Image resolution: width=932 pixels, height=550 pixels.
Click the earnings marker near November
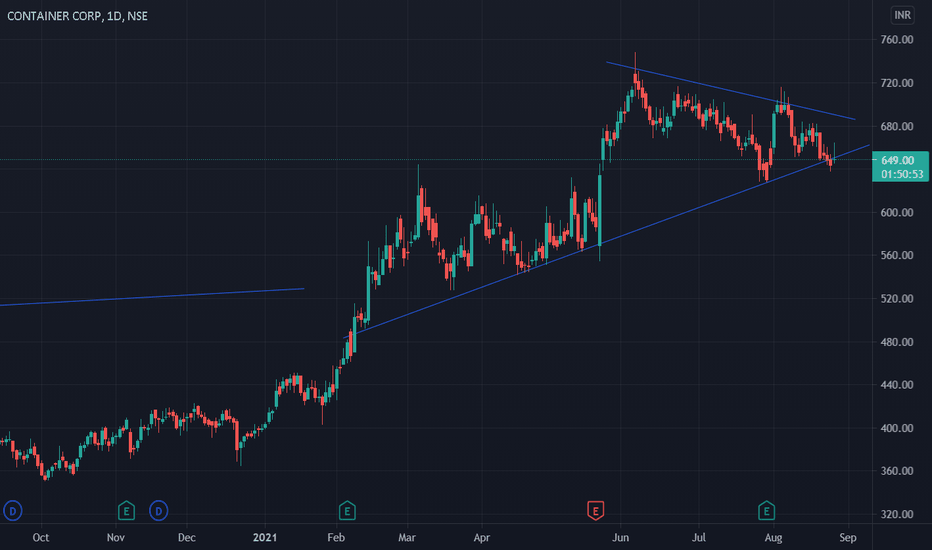(126, 511)
